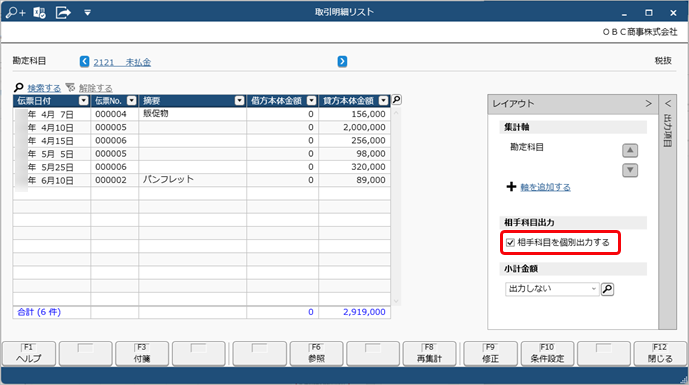Click the 検索する link
The width and height of the screenshot is (689, 385).
(x=44, y=88)
